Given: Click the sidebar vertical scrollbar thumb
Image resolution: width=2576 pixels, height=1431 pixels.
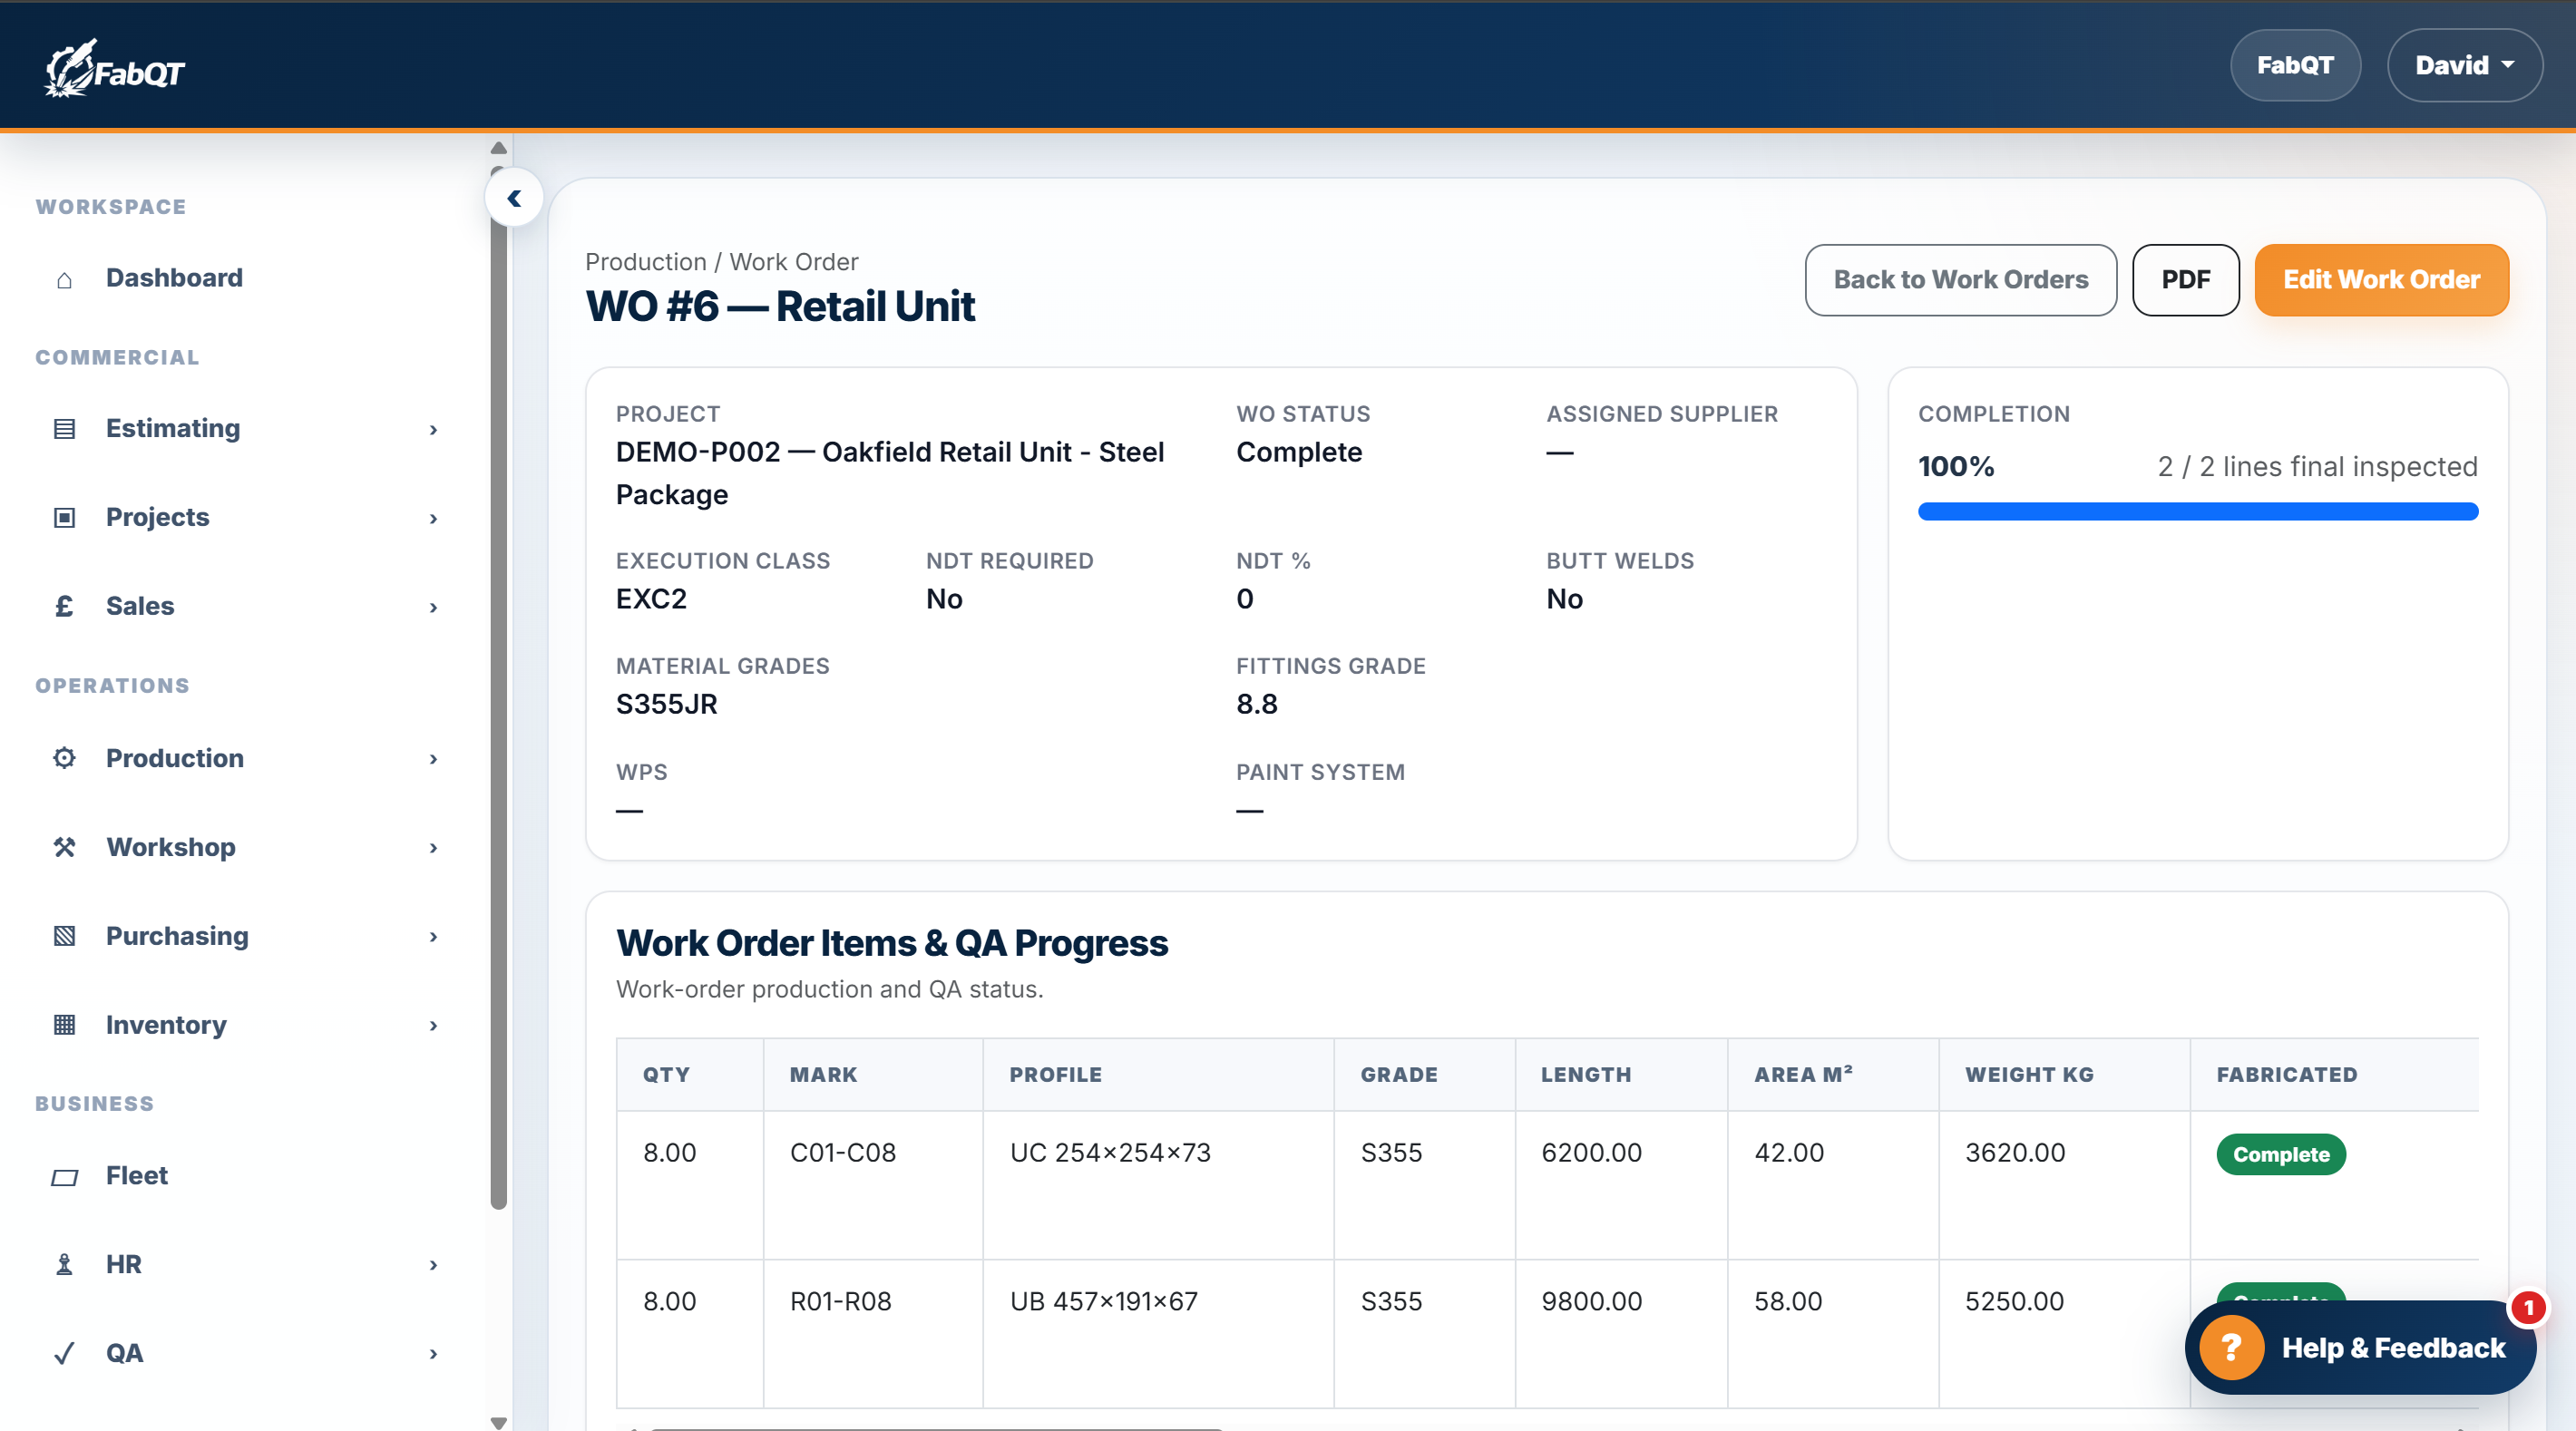Looking at the screenshot, I should click(498, 690).
